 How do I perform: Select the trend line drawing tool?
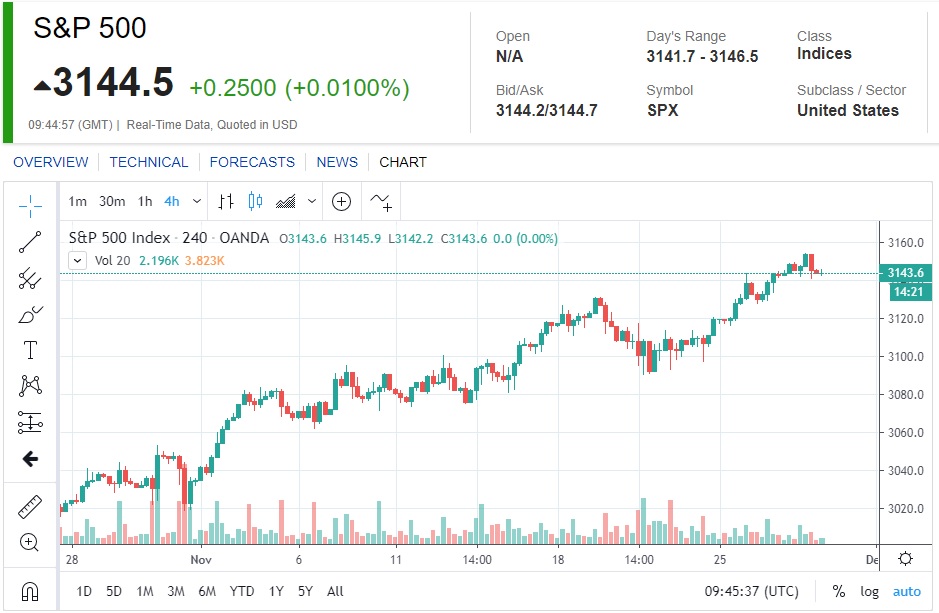coord(30,241)
